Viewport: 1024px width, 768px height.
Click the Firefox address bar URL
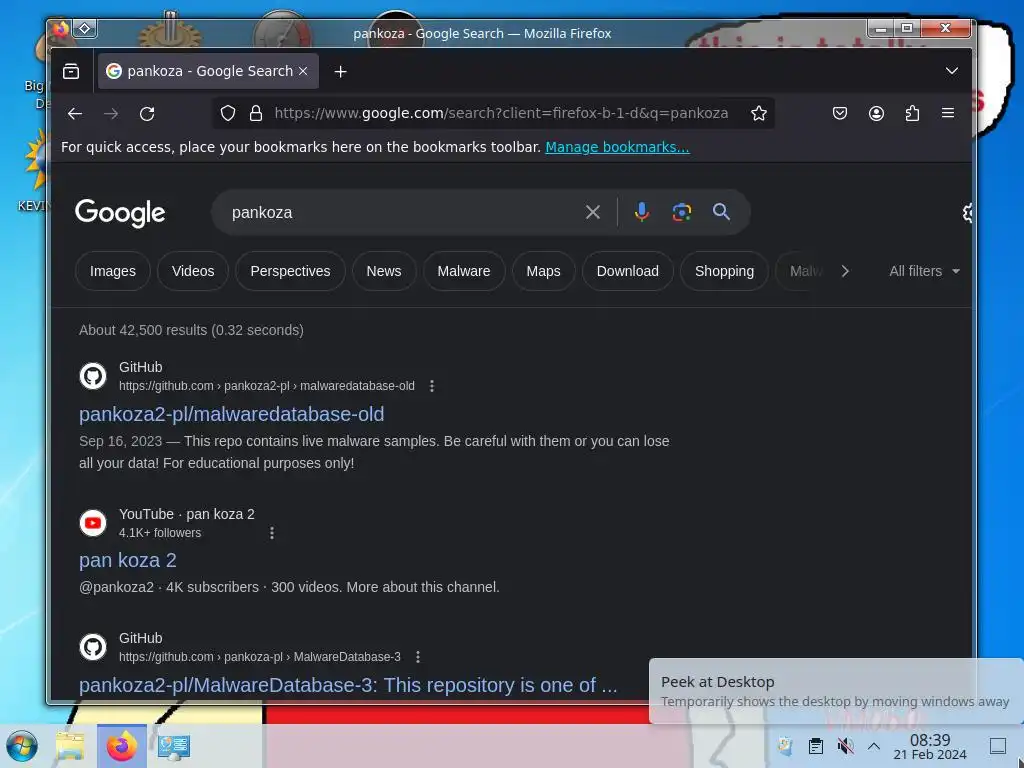point(501,114)
